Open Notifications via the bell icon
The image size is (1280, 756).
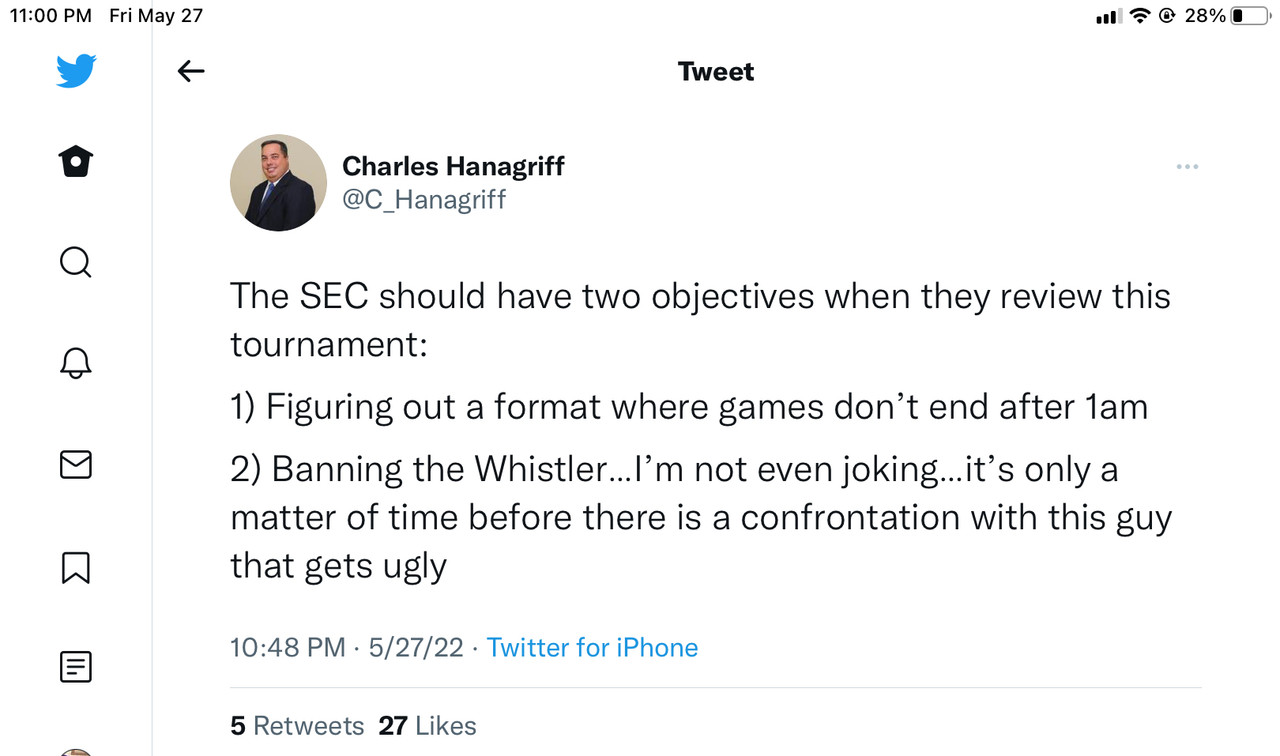coord(76,363)
